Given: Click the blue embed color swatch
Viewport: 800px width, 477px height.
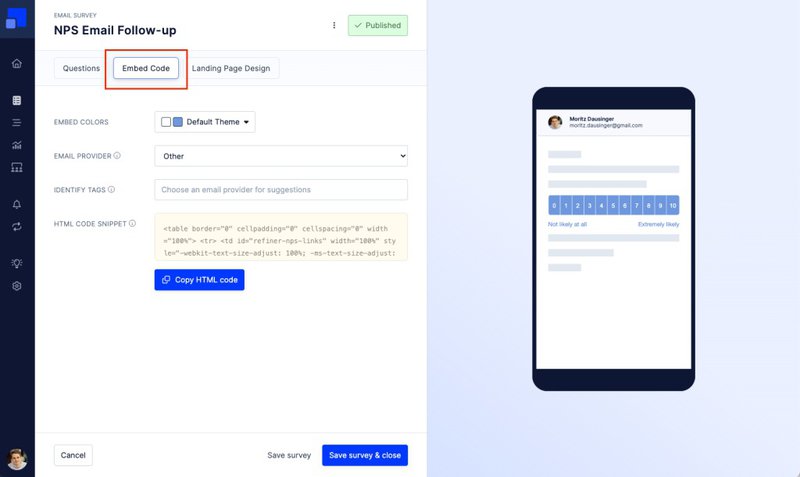Looking at the screenshot, I should (178, 122).
